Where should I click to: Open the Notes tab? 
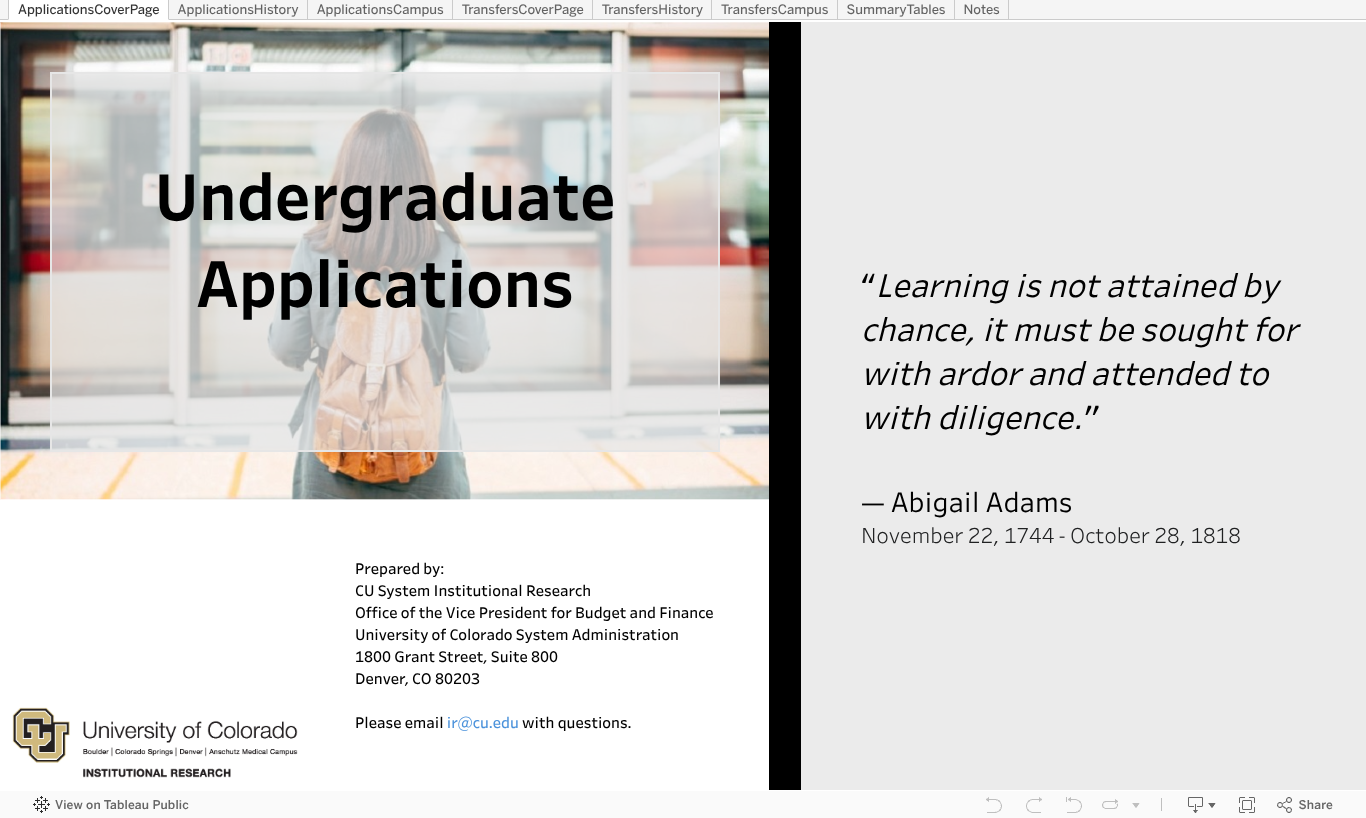click(981, 10)
